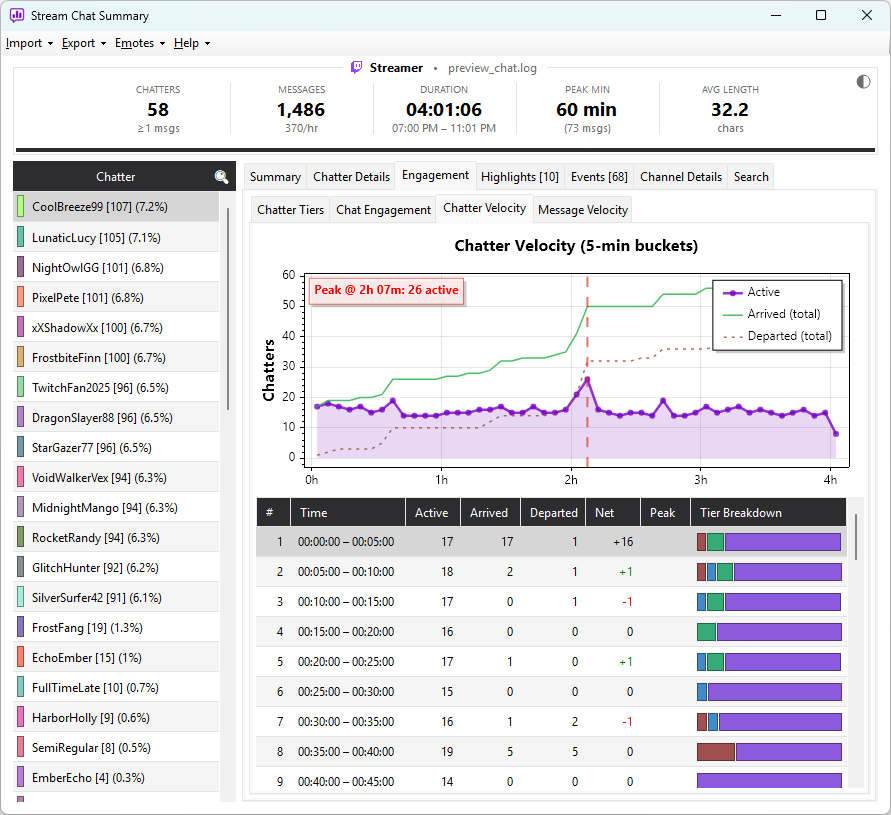The height and width of the screenshot is (815, 891).
Task: Open the Highlights [10] tab
Action: click(519, 177)
